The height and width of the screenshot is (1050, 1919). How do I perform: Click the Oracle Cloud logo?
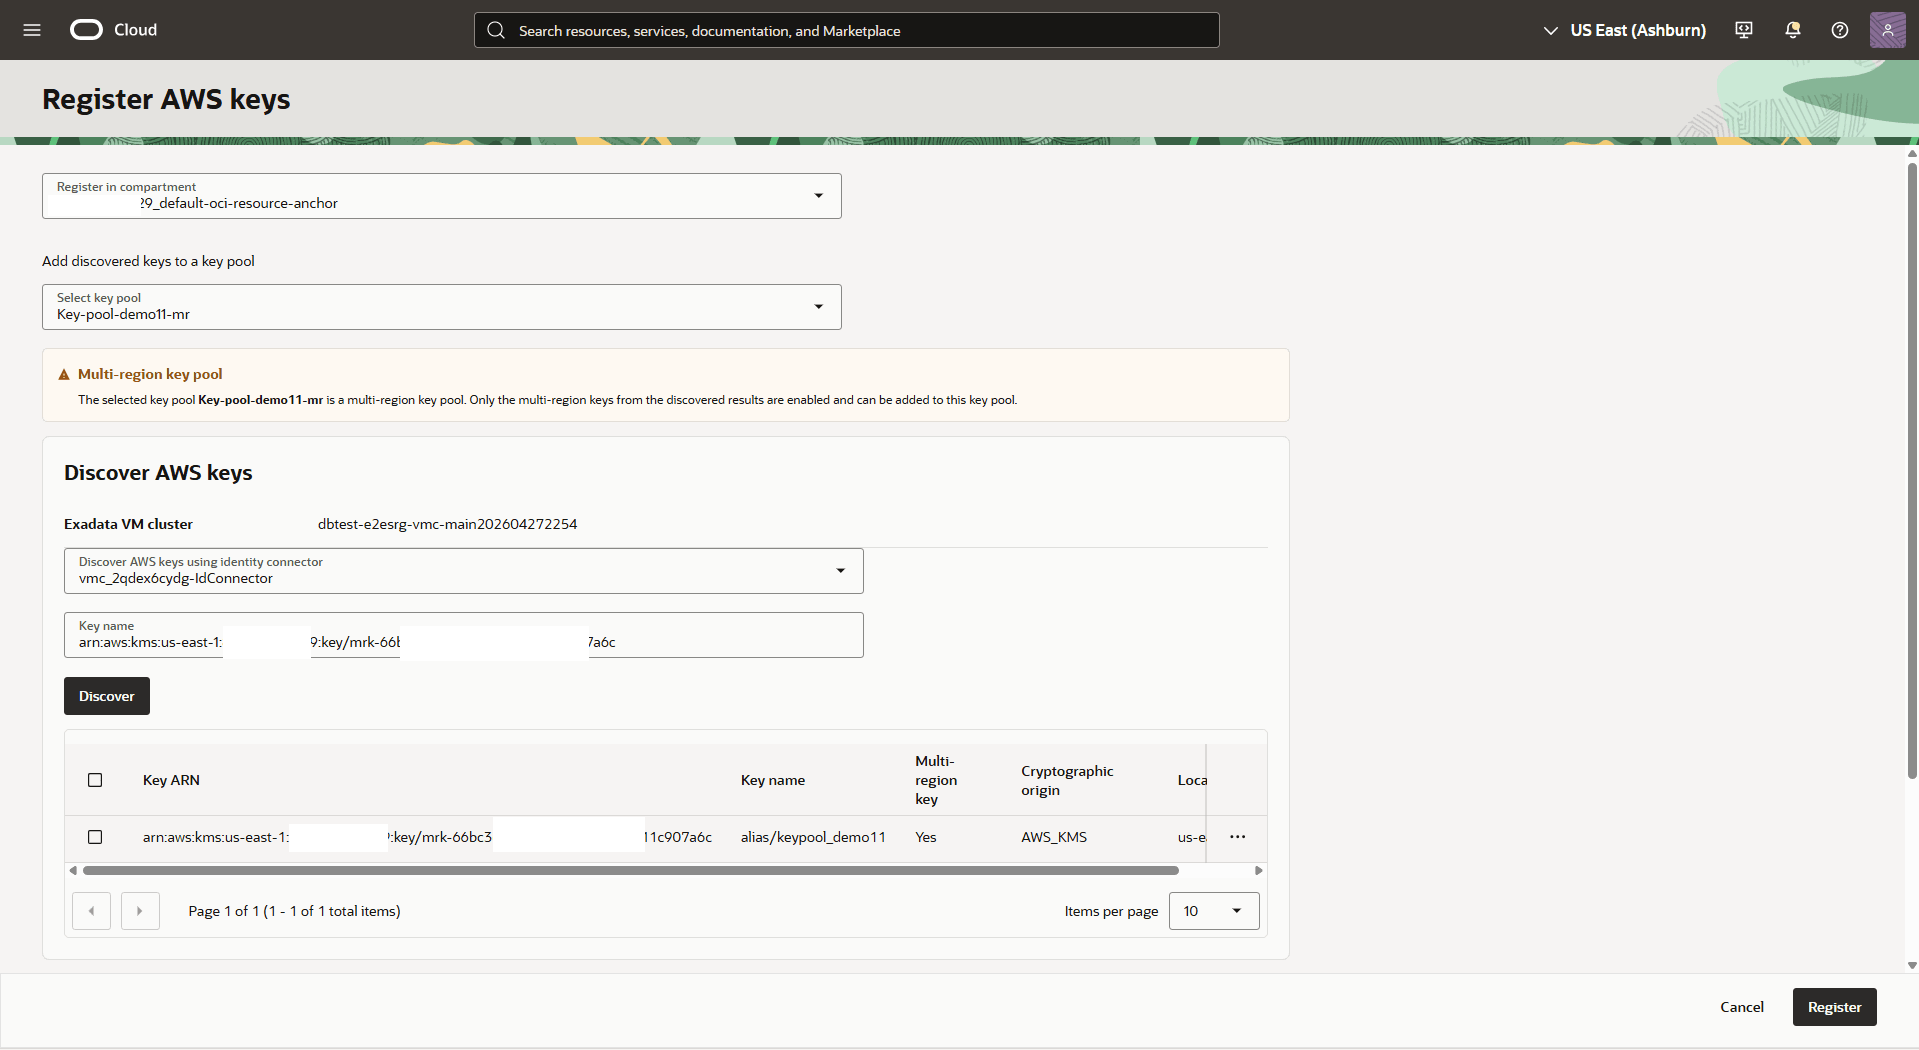[x=113, y=30]
